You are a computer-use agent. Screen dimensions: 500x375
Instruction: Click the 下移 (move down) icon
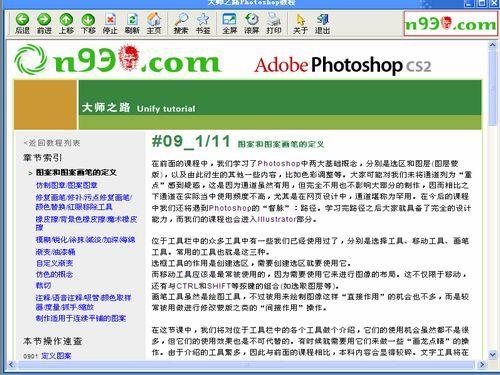pos(88,23)
